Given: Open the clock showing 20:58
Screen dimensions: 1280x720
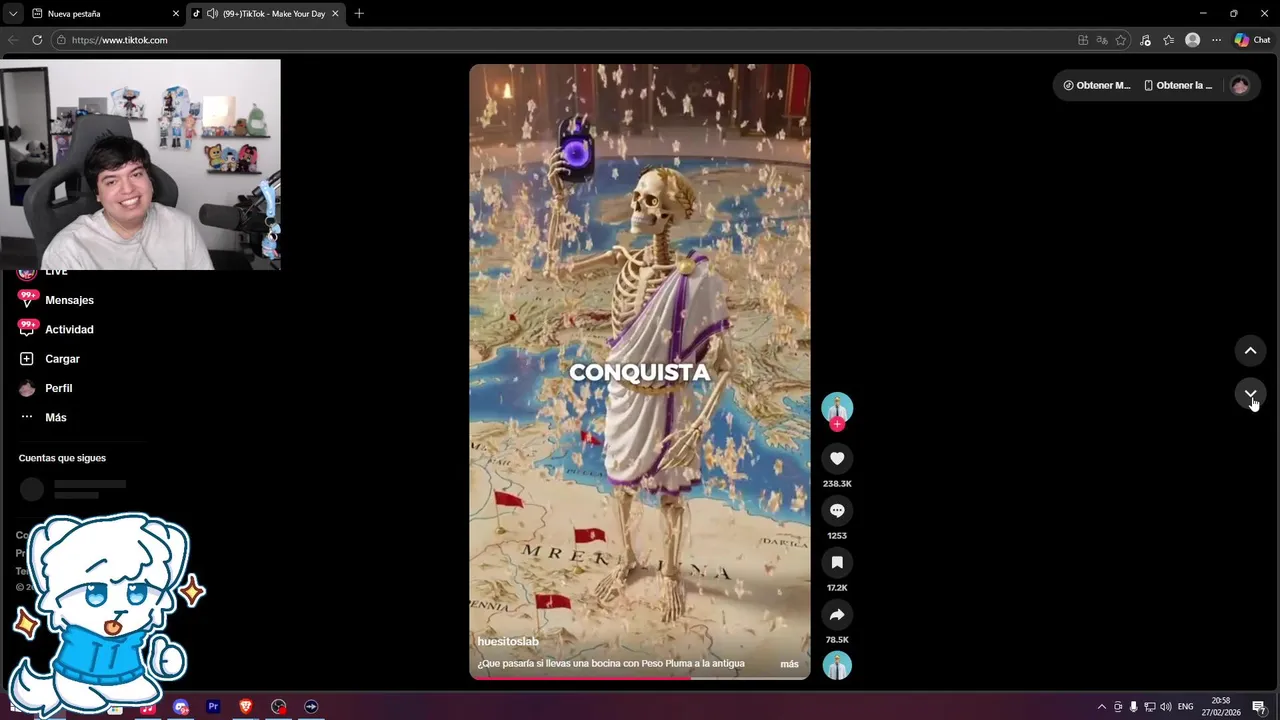Looking at the screenshot, I should coord(1221,707).
